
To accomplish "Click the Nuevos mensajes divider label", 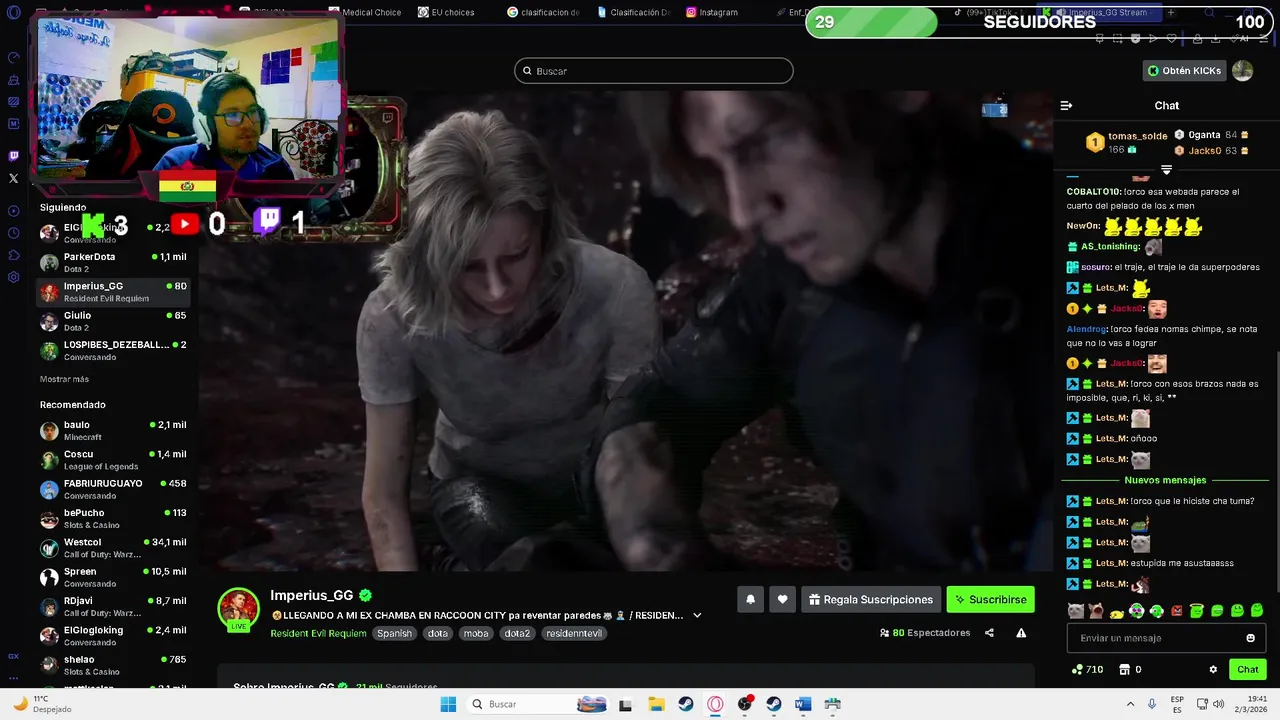I will (x=1165, y=480).
